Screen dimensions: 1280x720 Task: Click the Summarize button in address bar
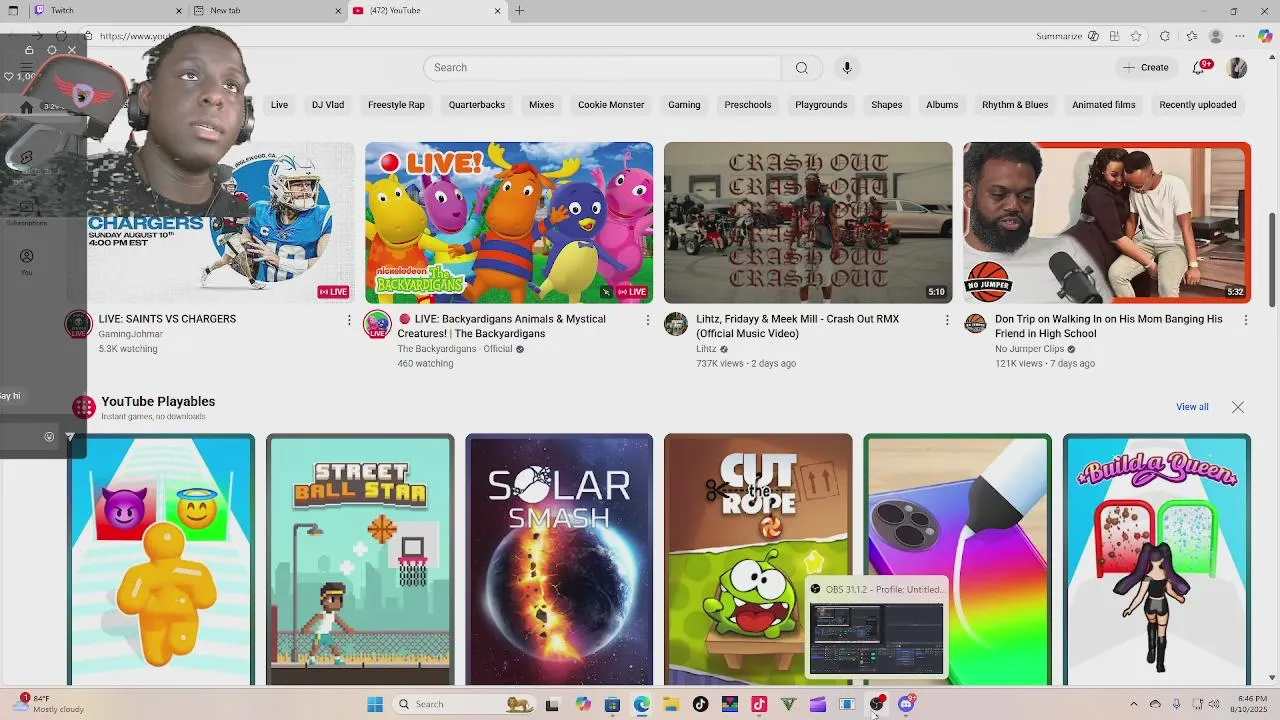coord(1060,36)
